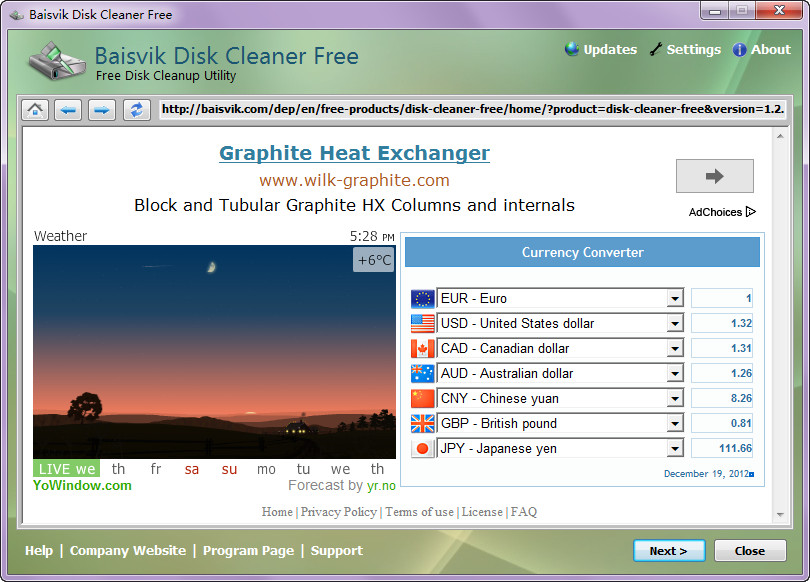Expand the GBP - British pound dropdown
Screen dimensions: 810x582
pyautogui.click(x=675, y=423)
